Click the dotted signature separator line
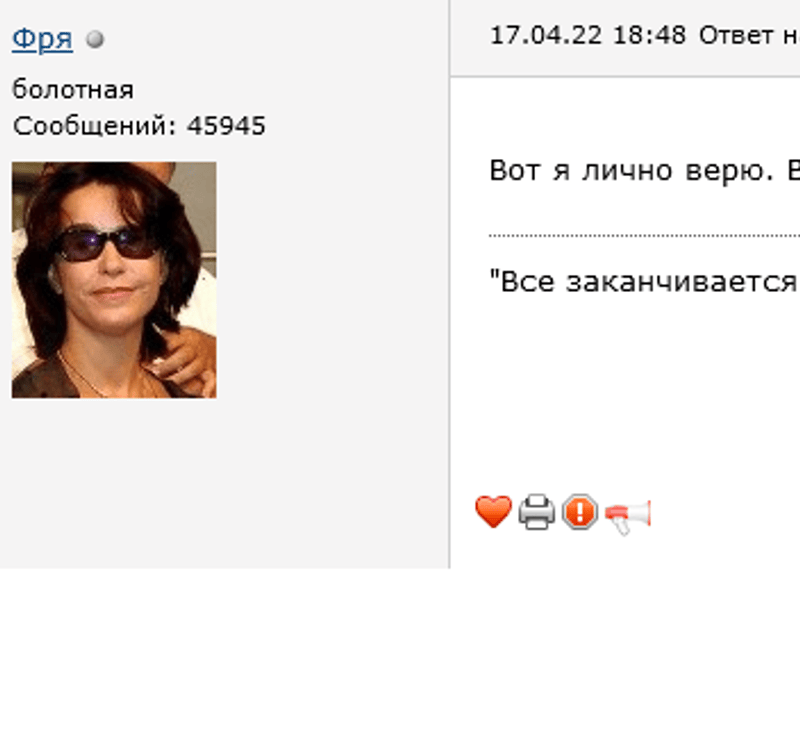800x743 pixels. click(x=644, y=236)
